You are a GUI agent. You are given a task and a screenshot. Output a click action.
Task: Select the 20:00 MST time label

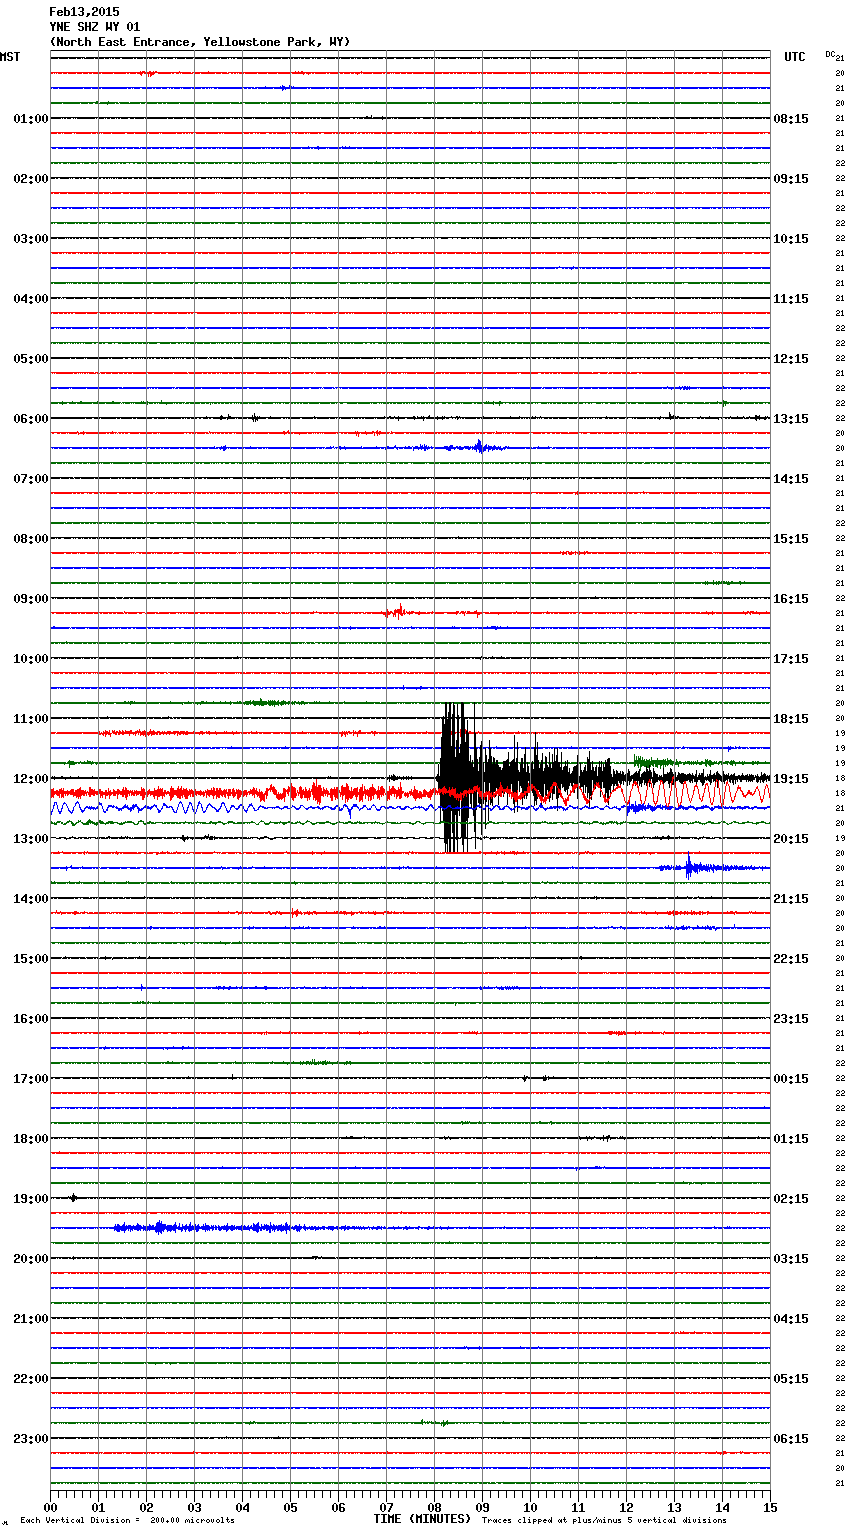coord(30,1259)
